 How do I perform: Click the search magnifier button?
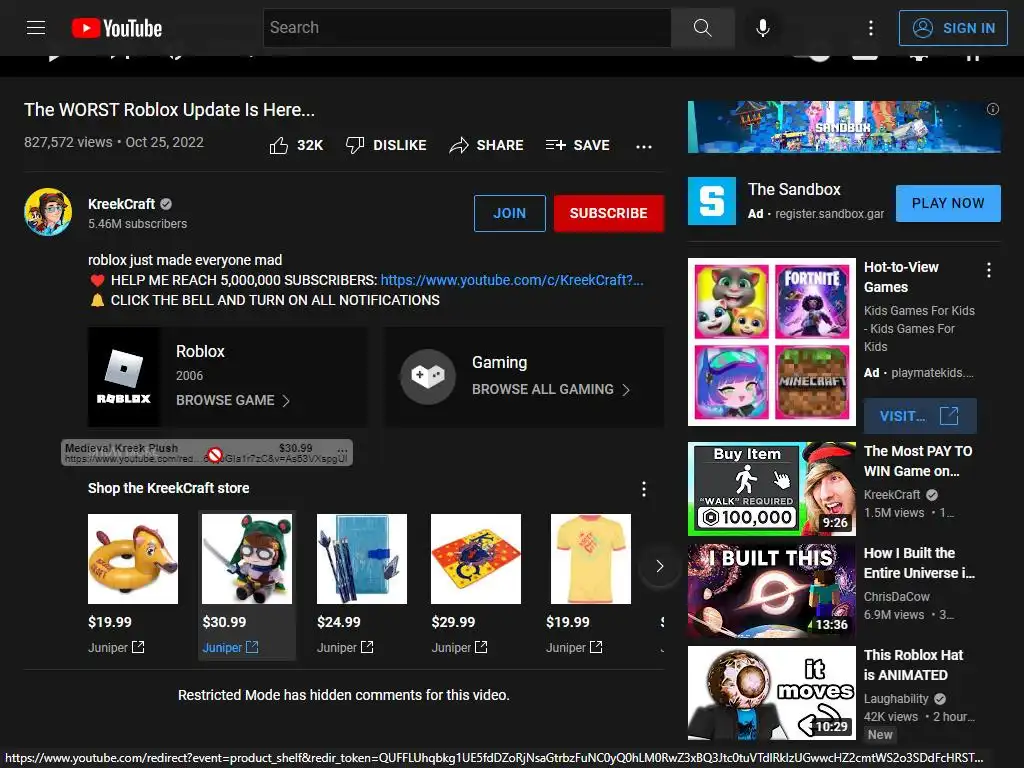click(703, 27)
